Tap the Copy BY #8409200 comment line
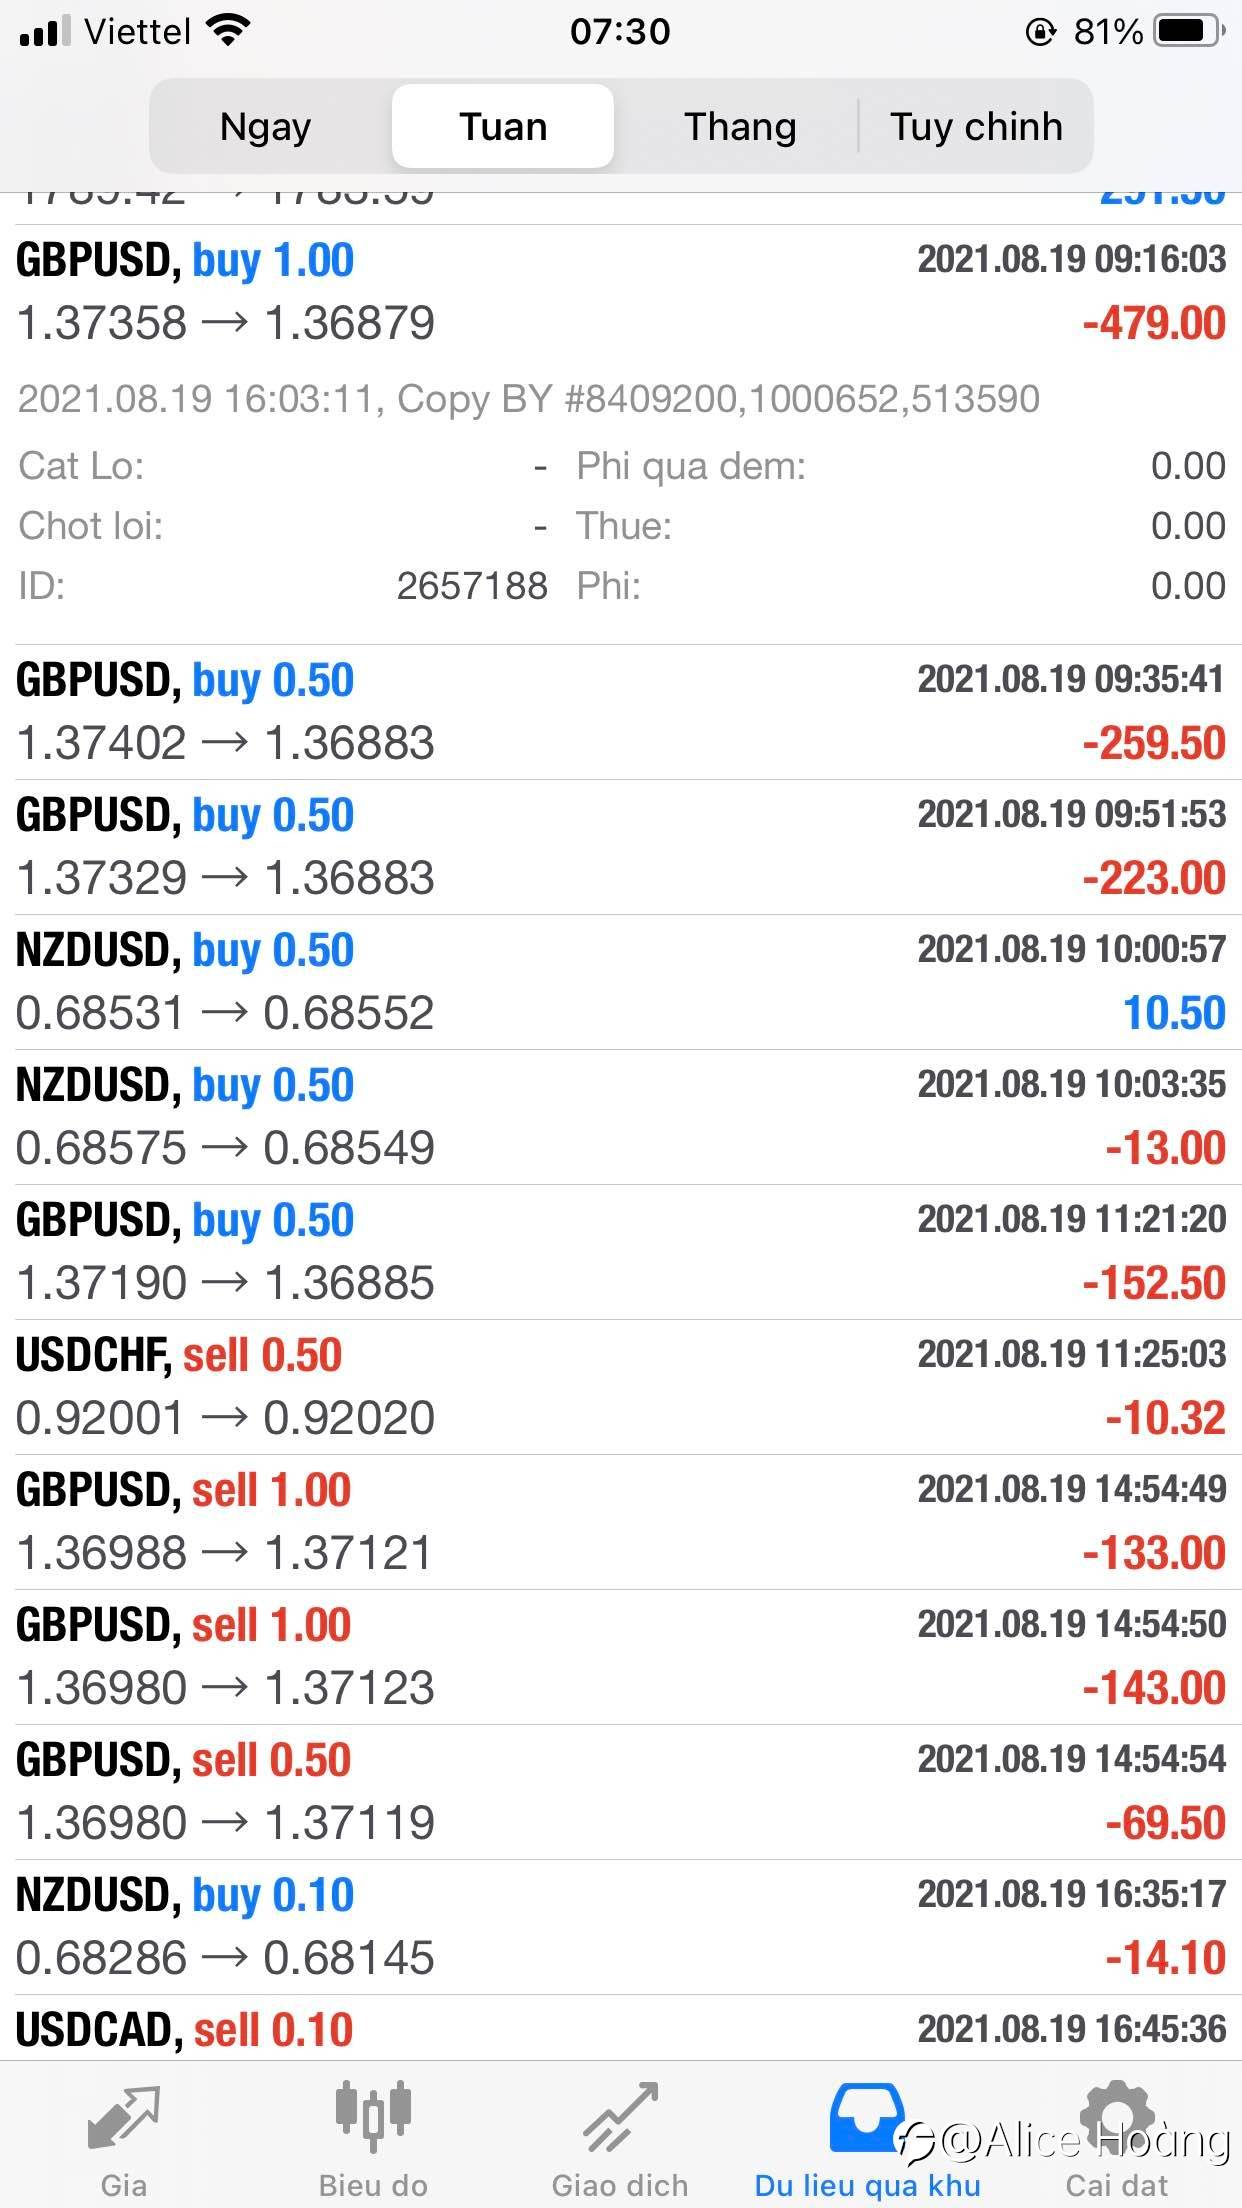The height and width of the screenshot is (2208, 1242). (x=529, y=399)
